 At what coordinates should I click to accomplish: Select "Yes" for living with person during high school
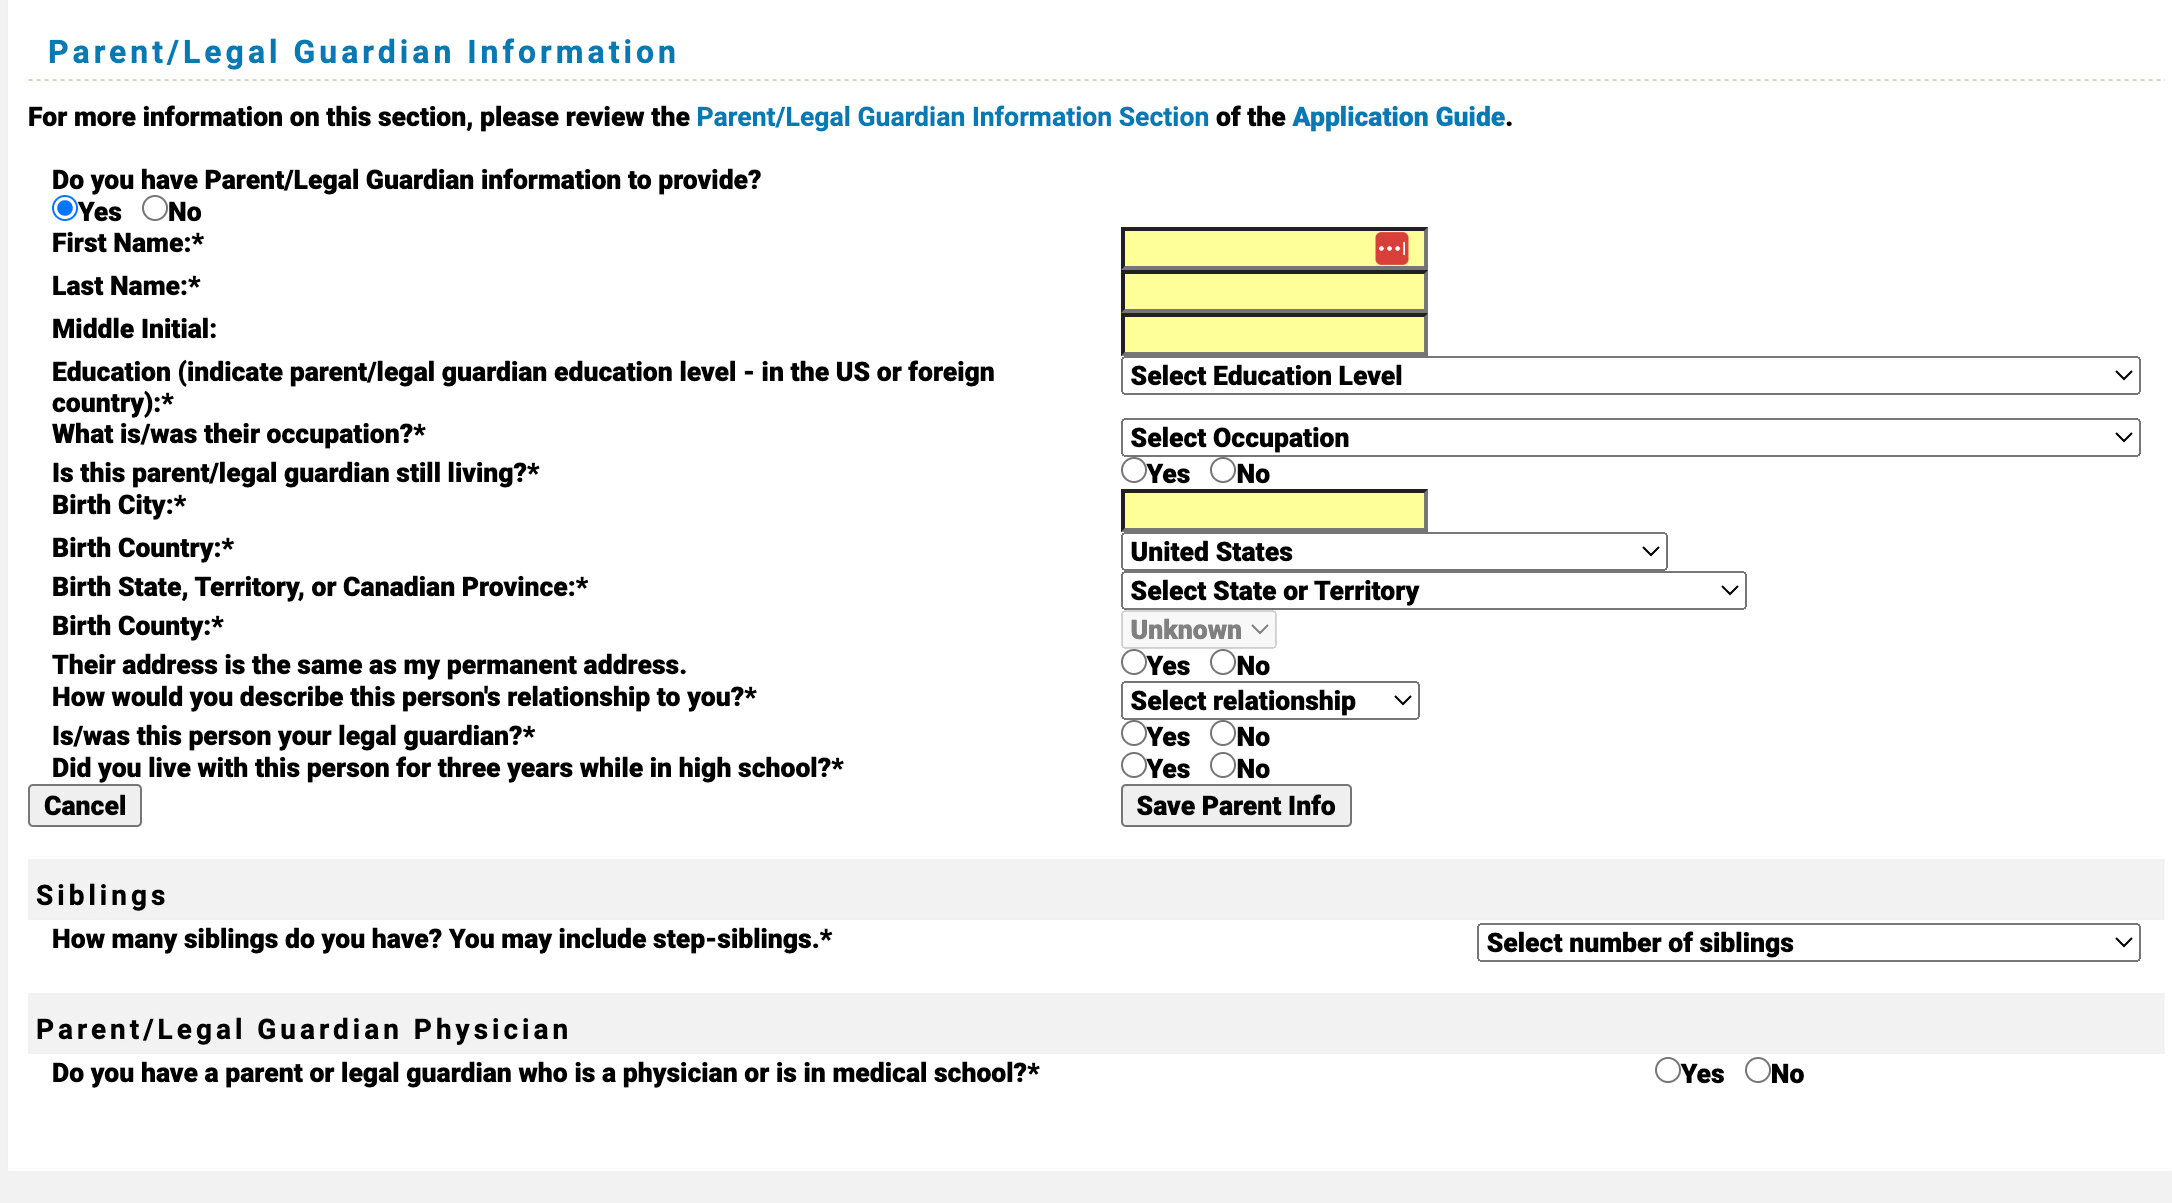1134,765
